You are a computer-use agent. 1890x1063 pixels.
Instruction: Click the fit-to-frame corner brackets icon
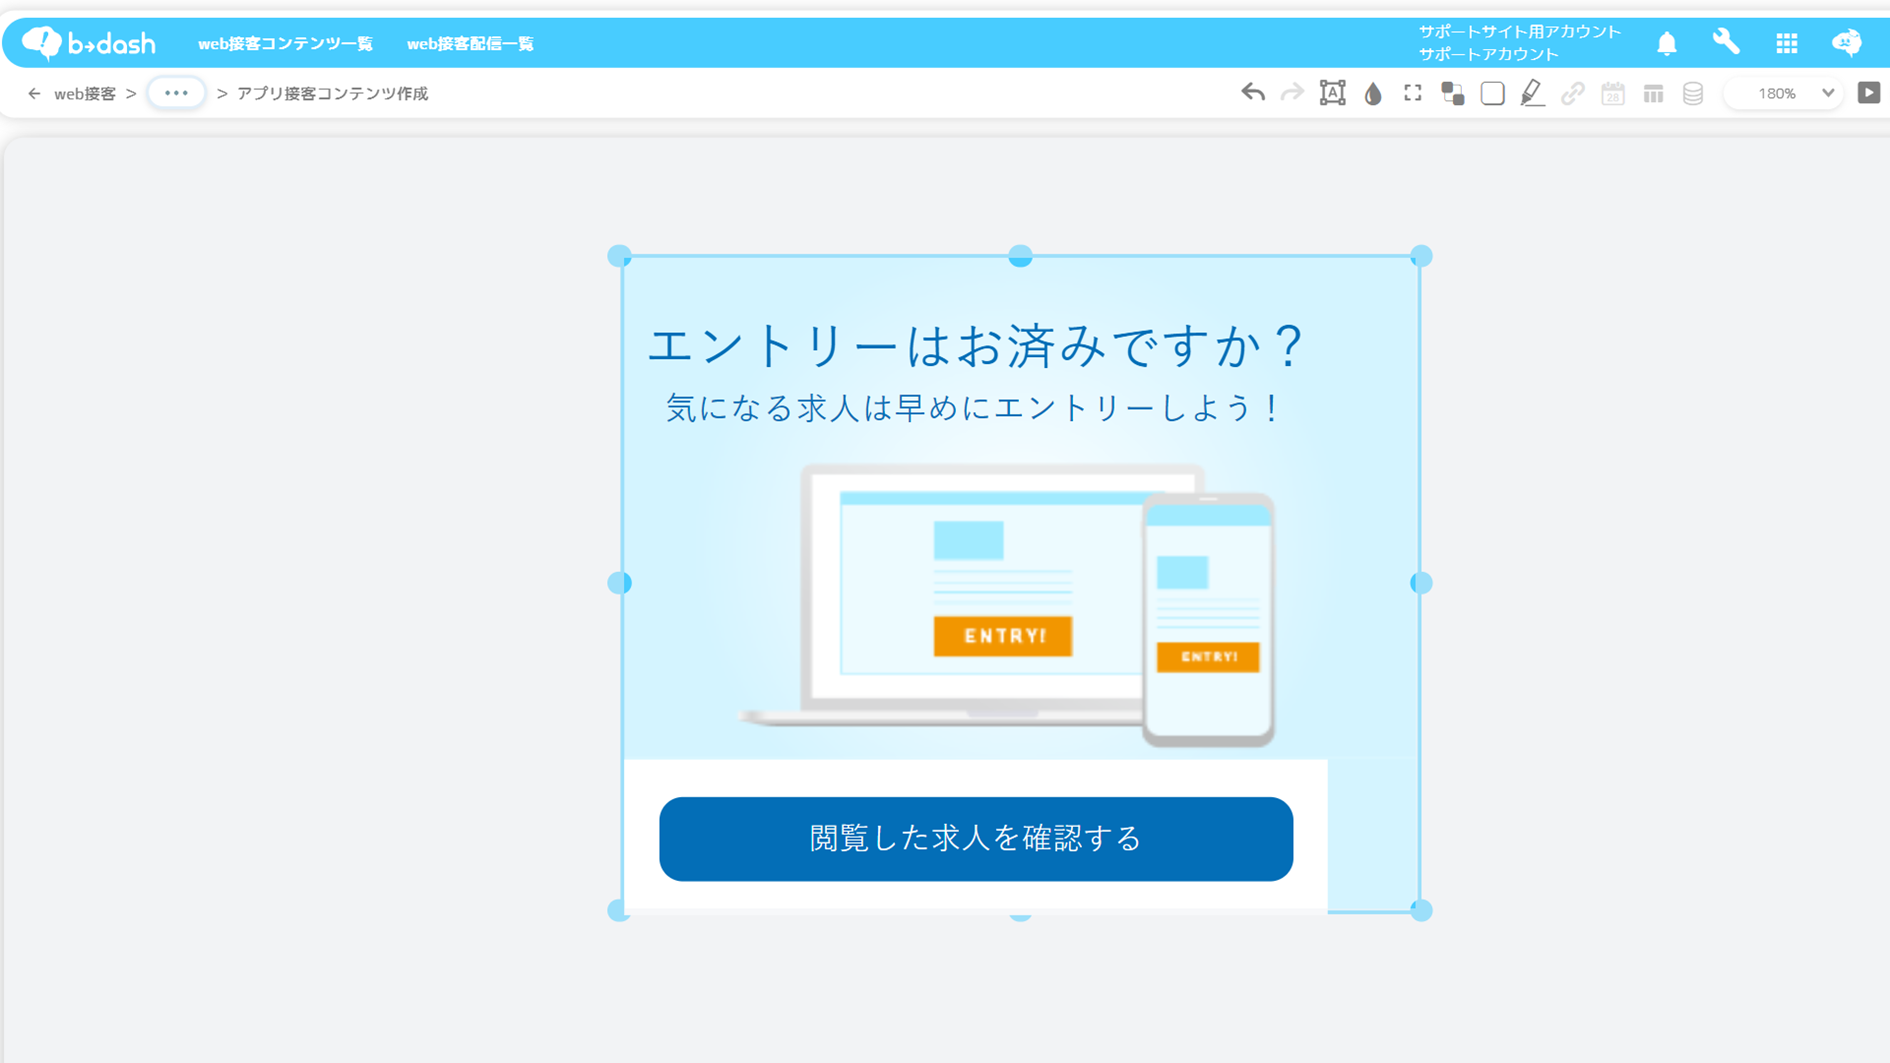[1412, 93]
